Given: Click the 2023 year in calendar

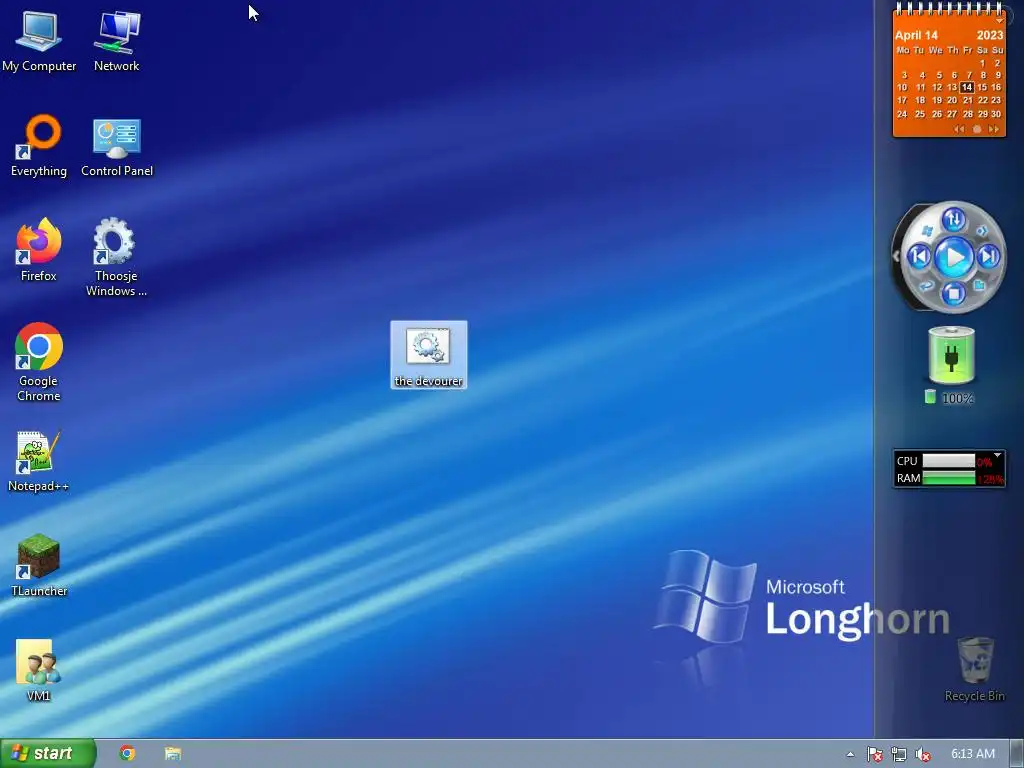Looking at the screenshot, I should (989, 35).
